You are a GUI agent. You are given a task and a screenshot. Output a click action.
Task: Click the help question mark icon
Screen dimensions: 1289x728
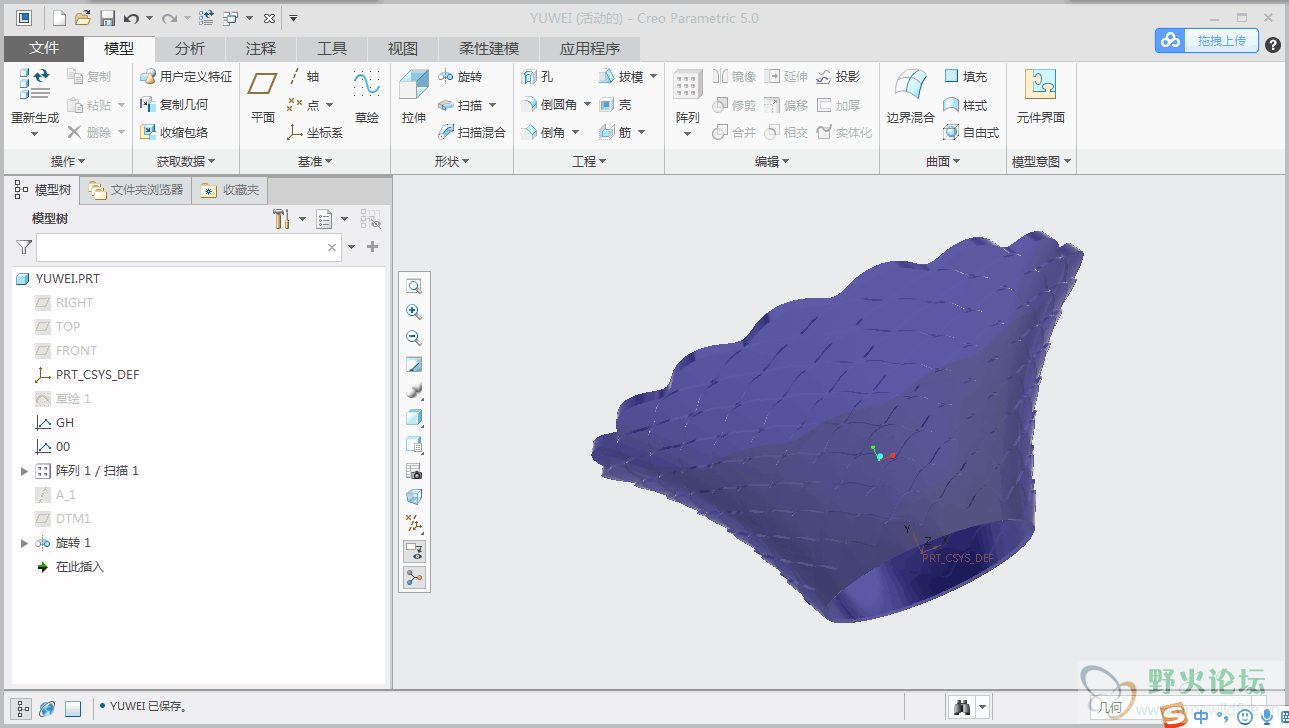1272,45
